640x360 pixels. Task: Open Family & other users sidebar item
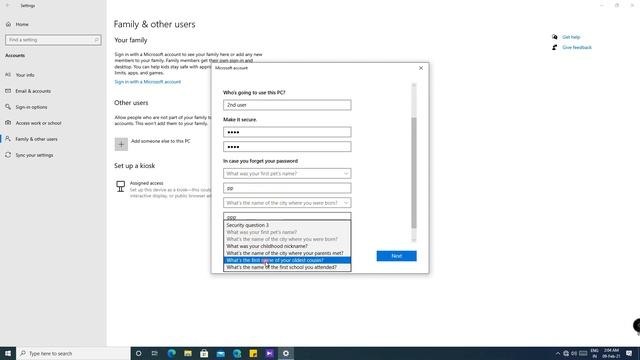click(x=53, y=139)
